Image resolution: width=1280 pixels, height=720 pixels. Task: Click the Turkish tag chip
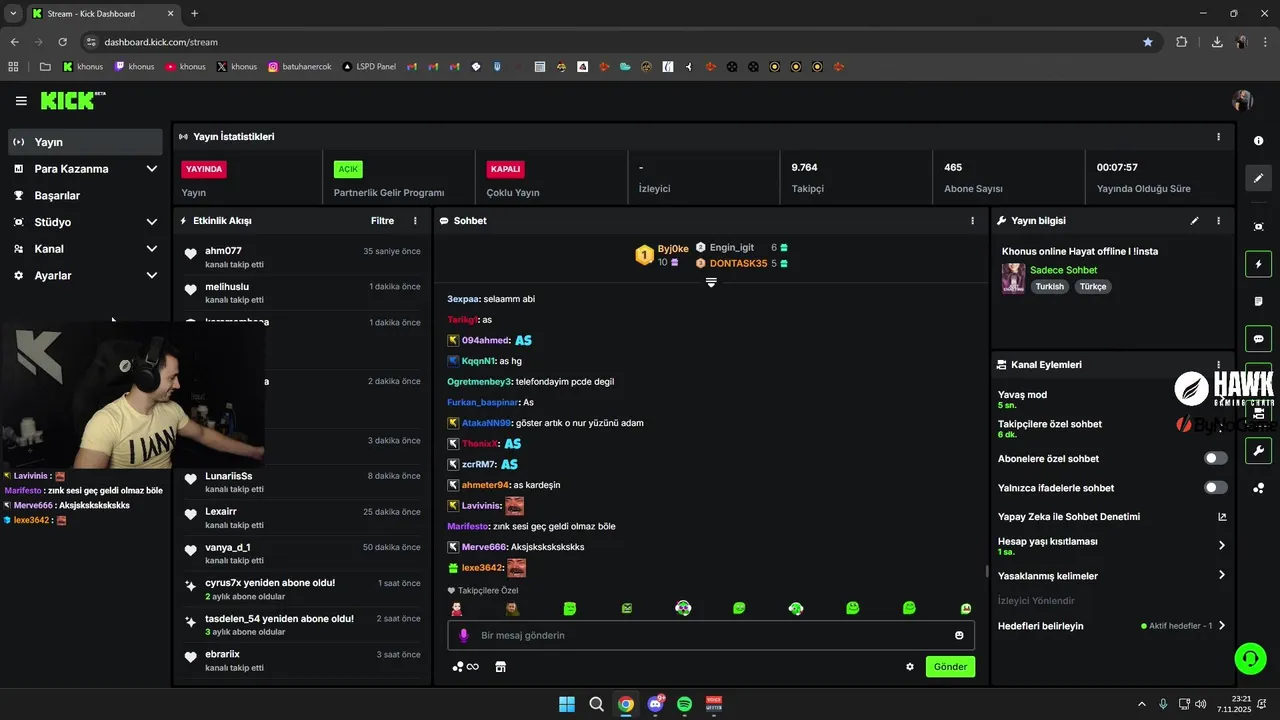point(1049,287)
